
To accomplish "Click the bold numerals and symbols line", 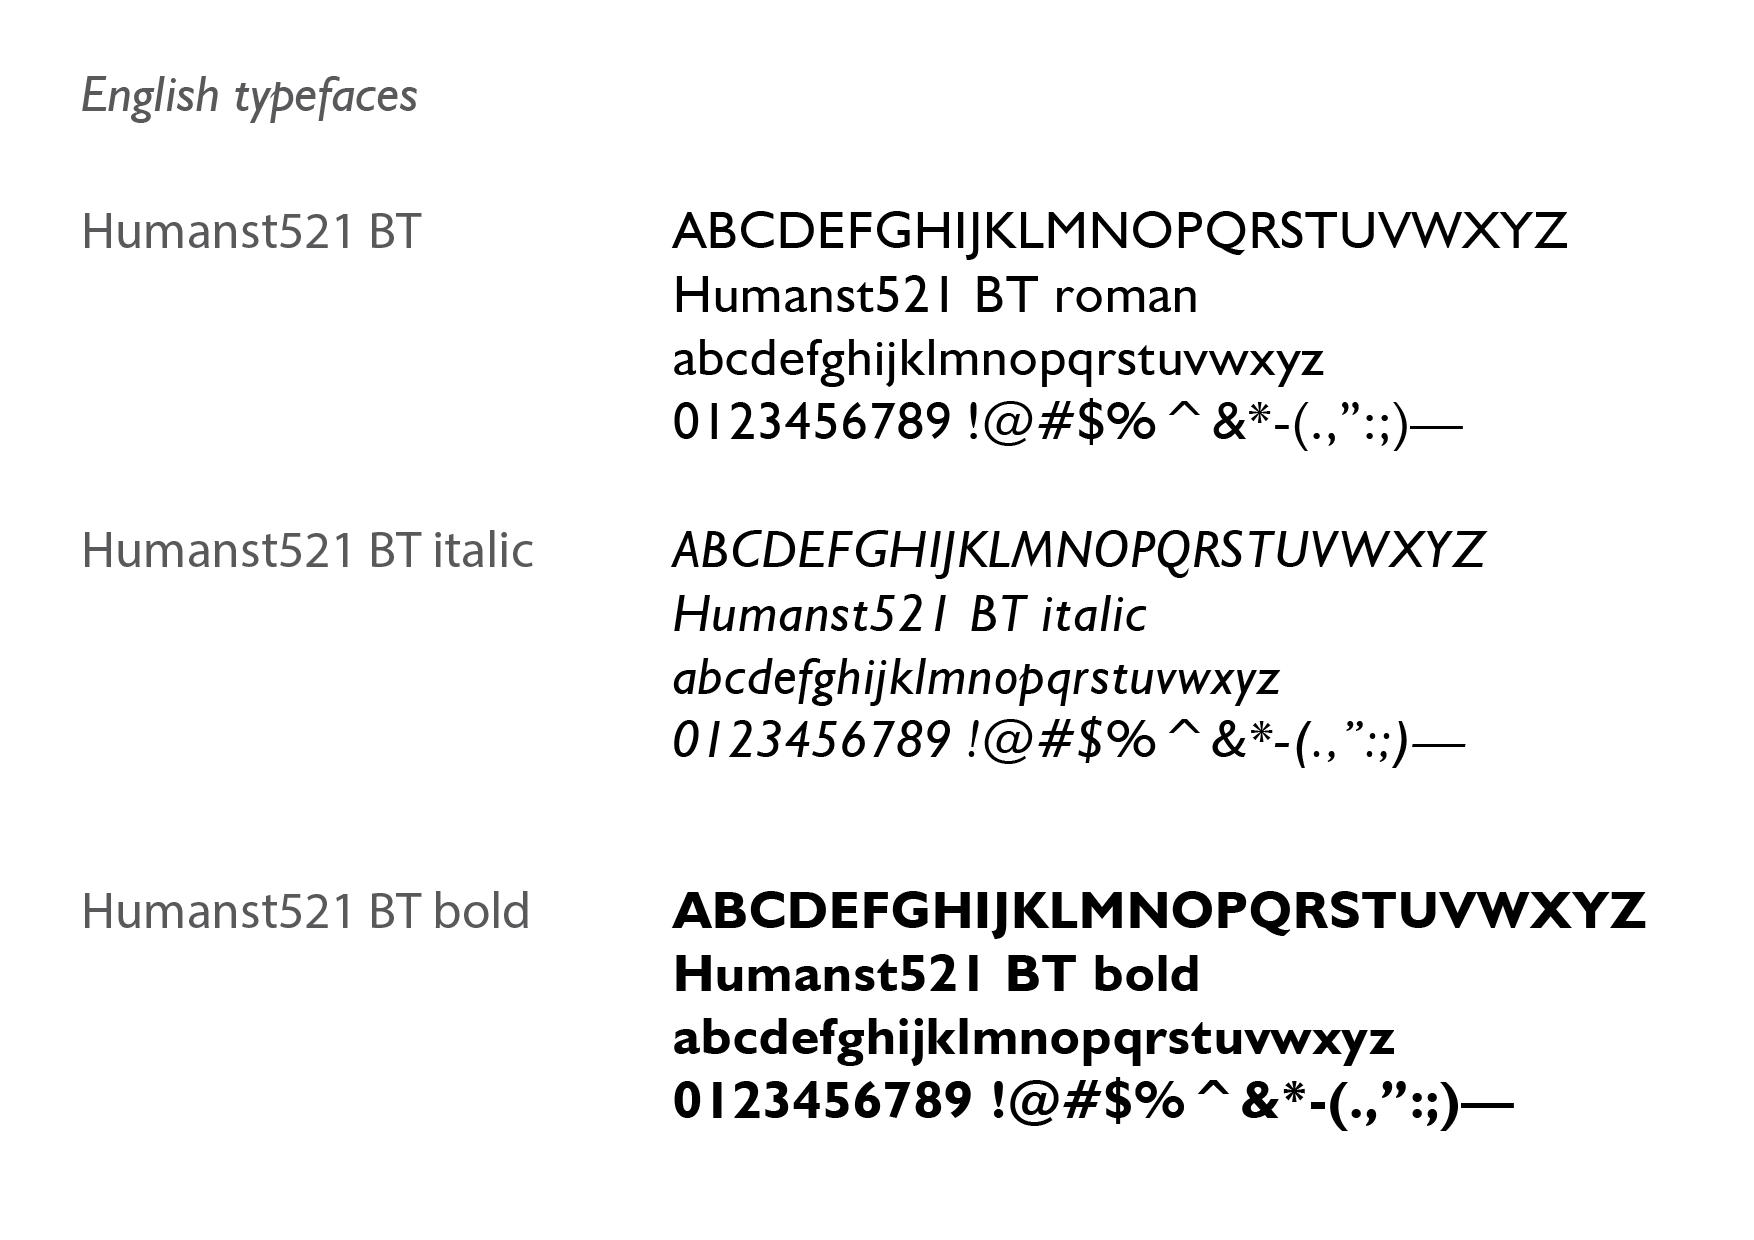I will (1093, 1102).
